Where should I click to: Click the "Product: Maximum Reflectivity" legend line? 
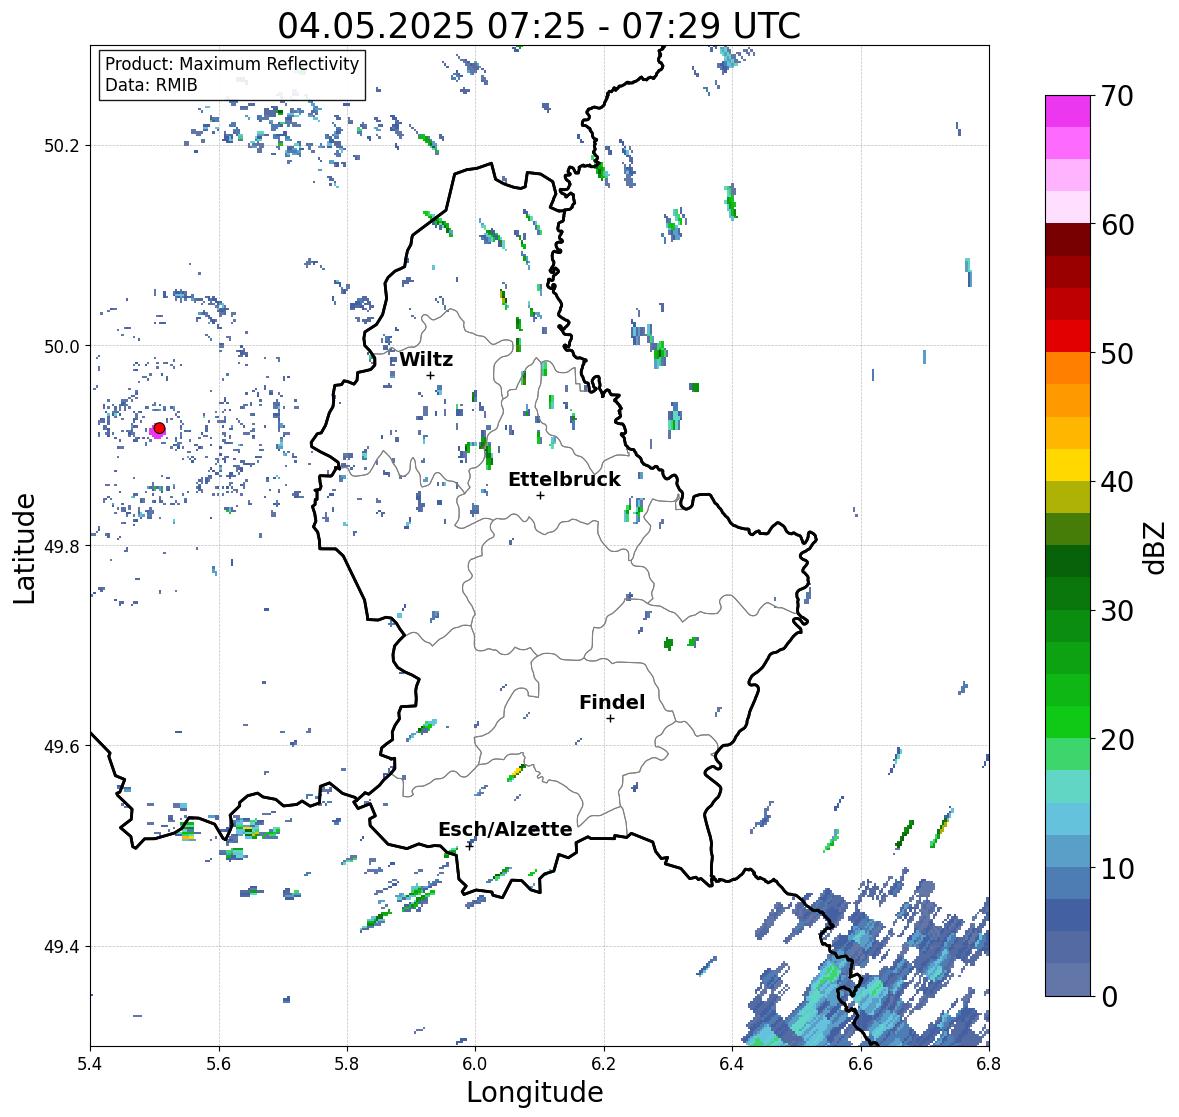[x=232, y=64]
